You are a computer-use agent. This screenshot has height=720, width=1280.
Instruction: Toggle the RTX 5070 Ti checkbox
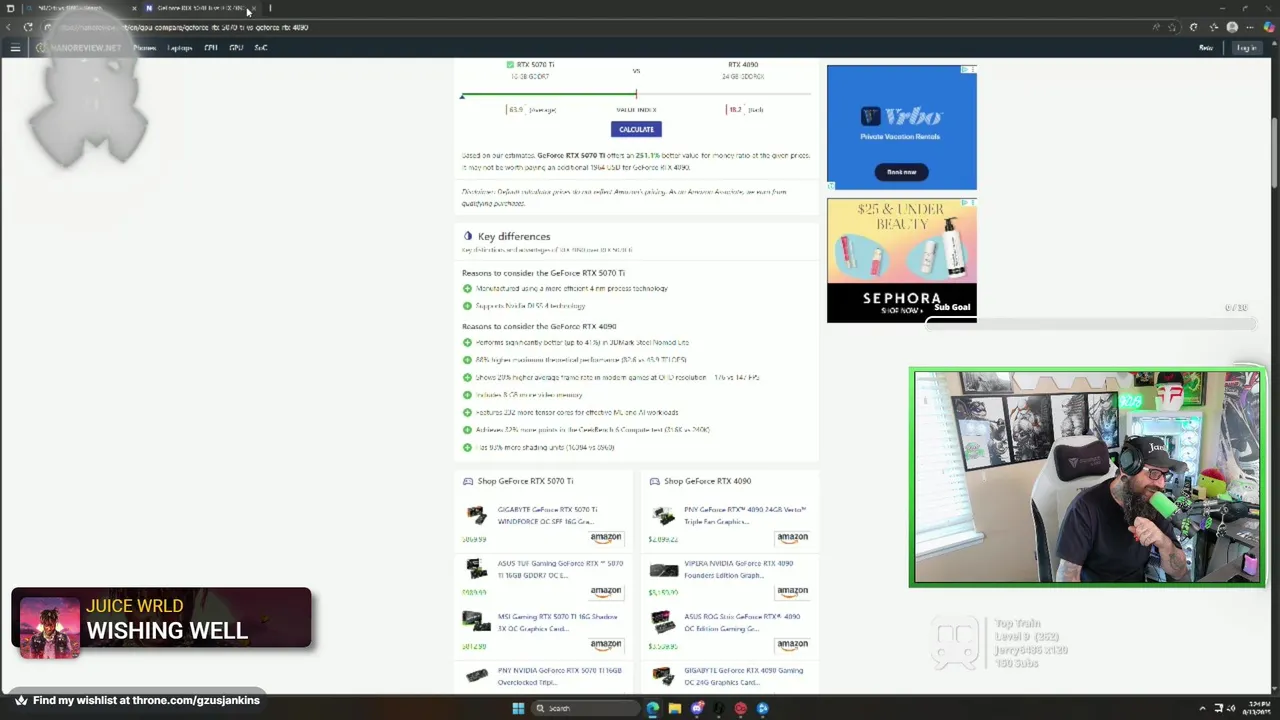[x=510, y=64]
